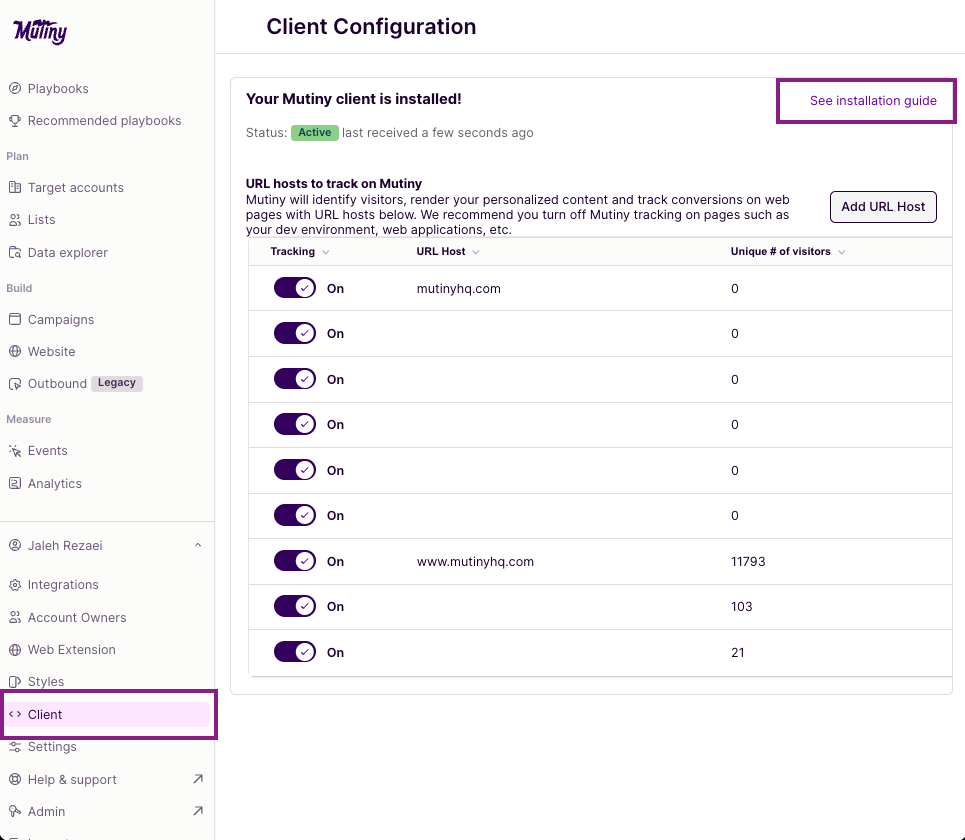Click the Web Extension globe icon

[15, 649]
